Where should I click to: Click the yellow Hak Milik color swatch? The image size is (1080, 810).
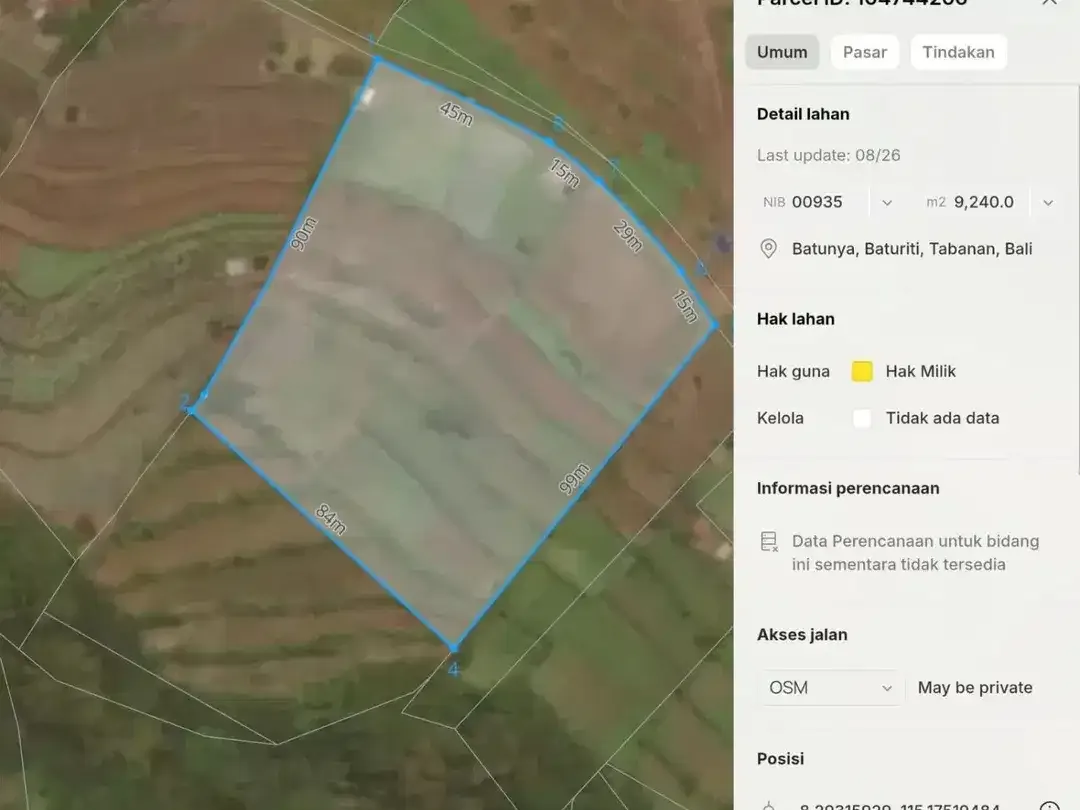862,371
